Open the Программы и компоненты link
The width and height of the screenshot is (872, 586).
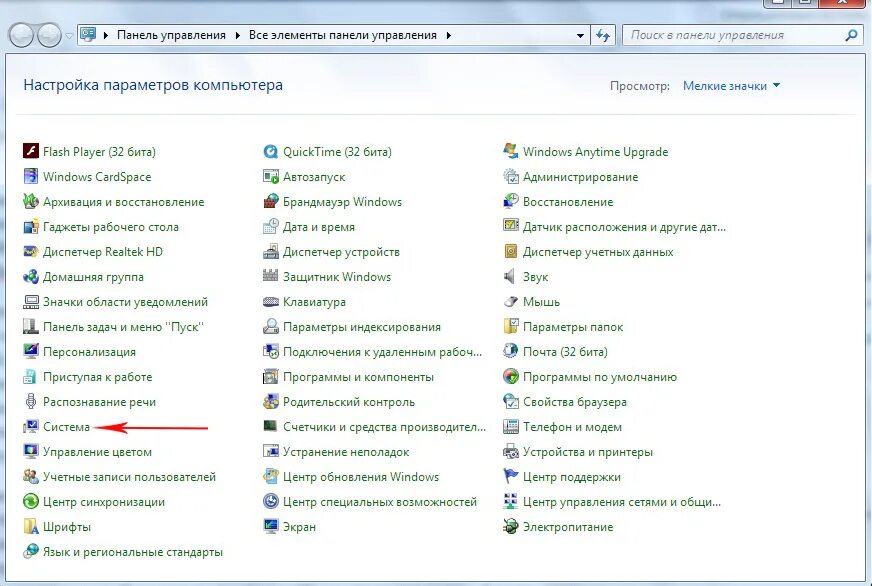pyautogui.click(x=358, y=377)
